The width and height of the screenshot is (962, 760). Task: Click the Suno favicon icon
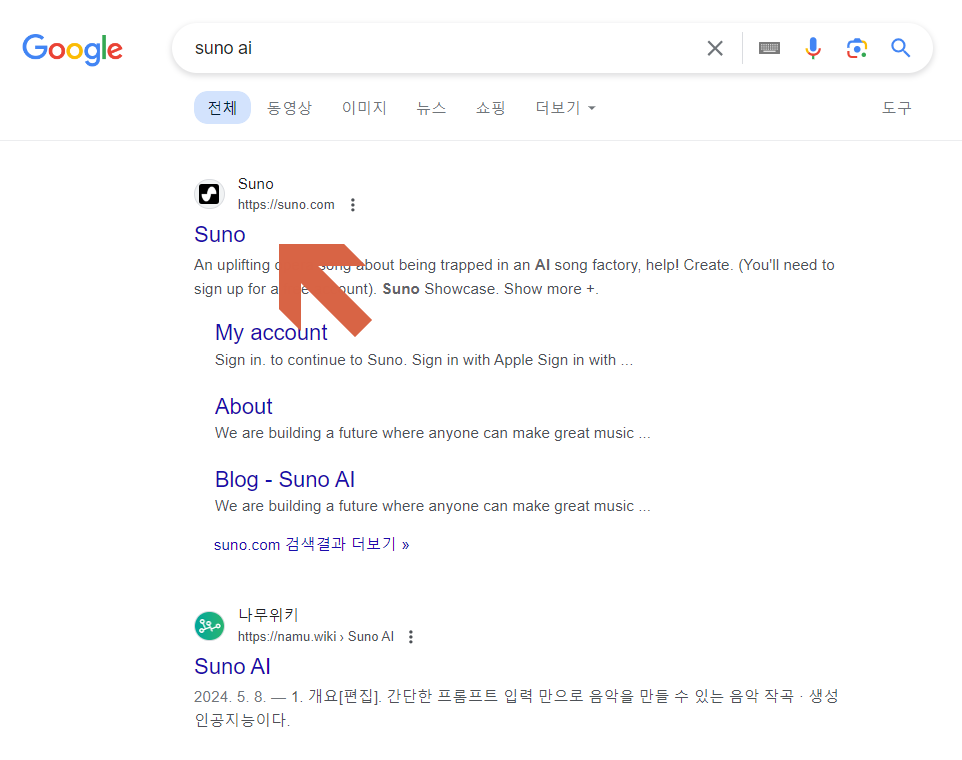(209, 194)
